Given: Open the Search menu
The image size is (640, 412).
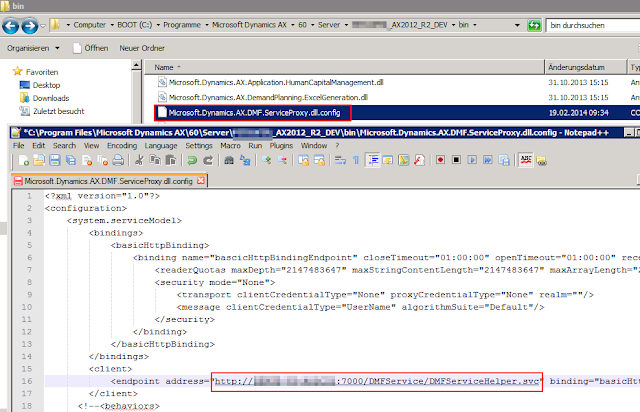Looking at the screenshot, I should pyautogui.click(x=64, y=146).
